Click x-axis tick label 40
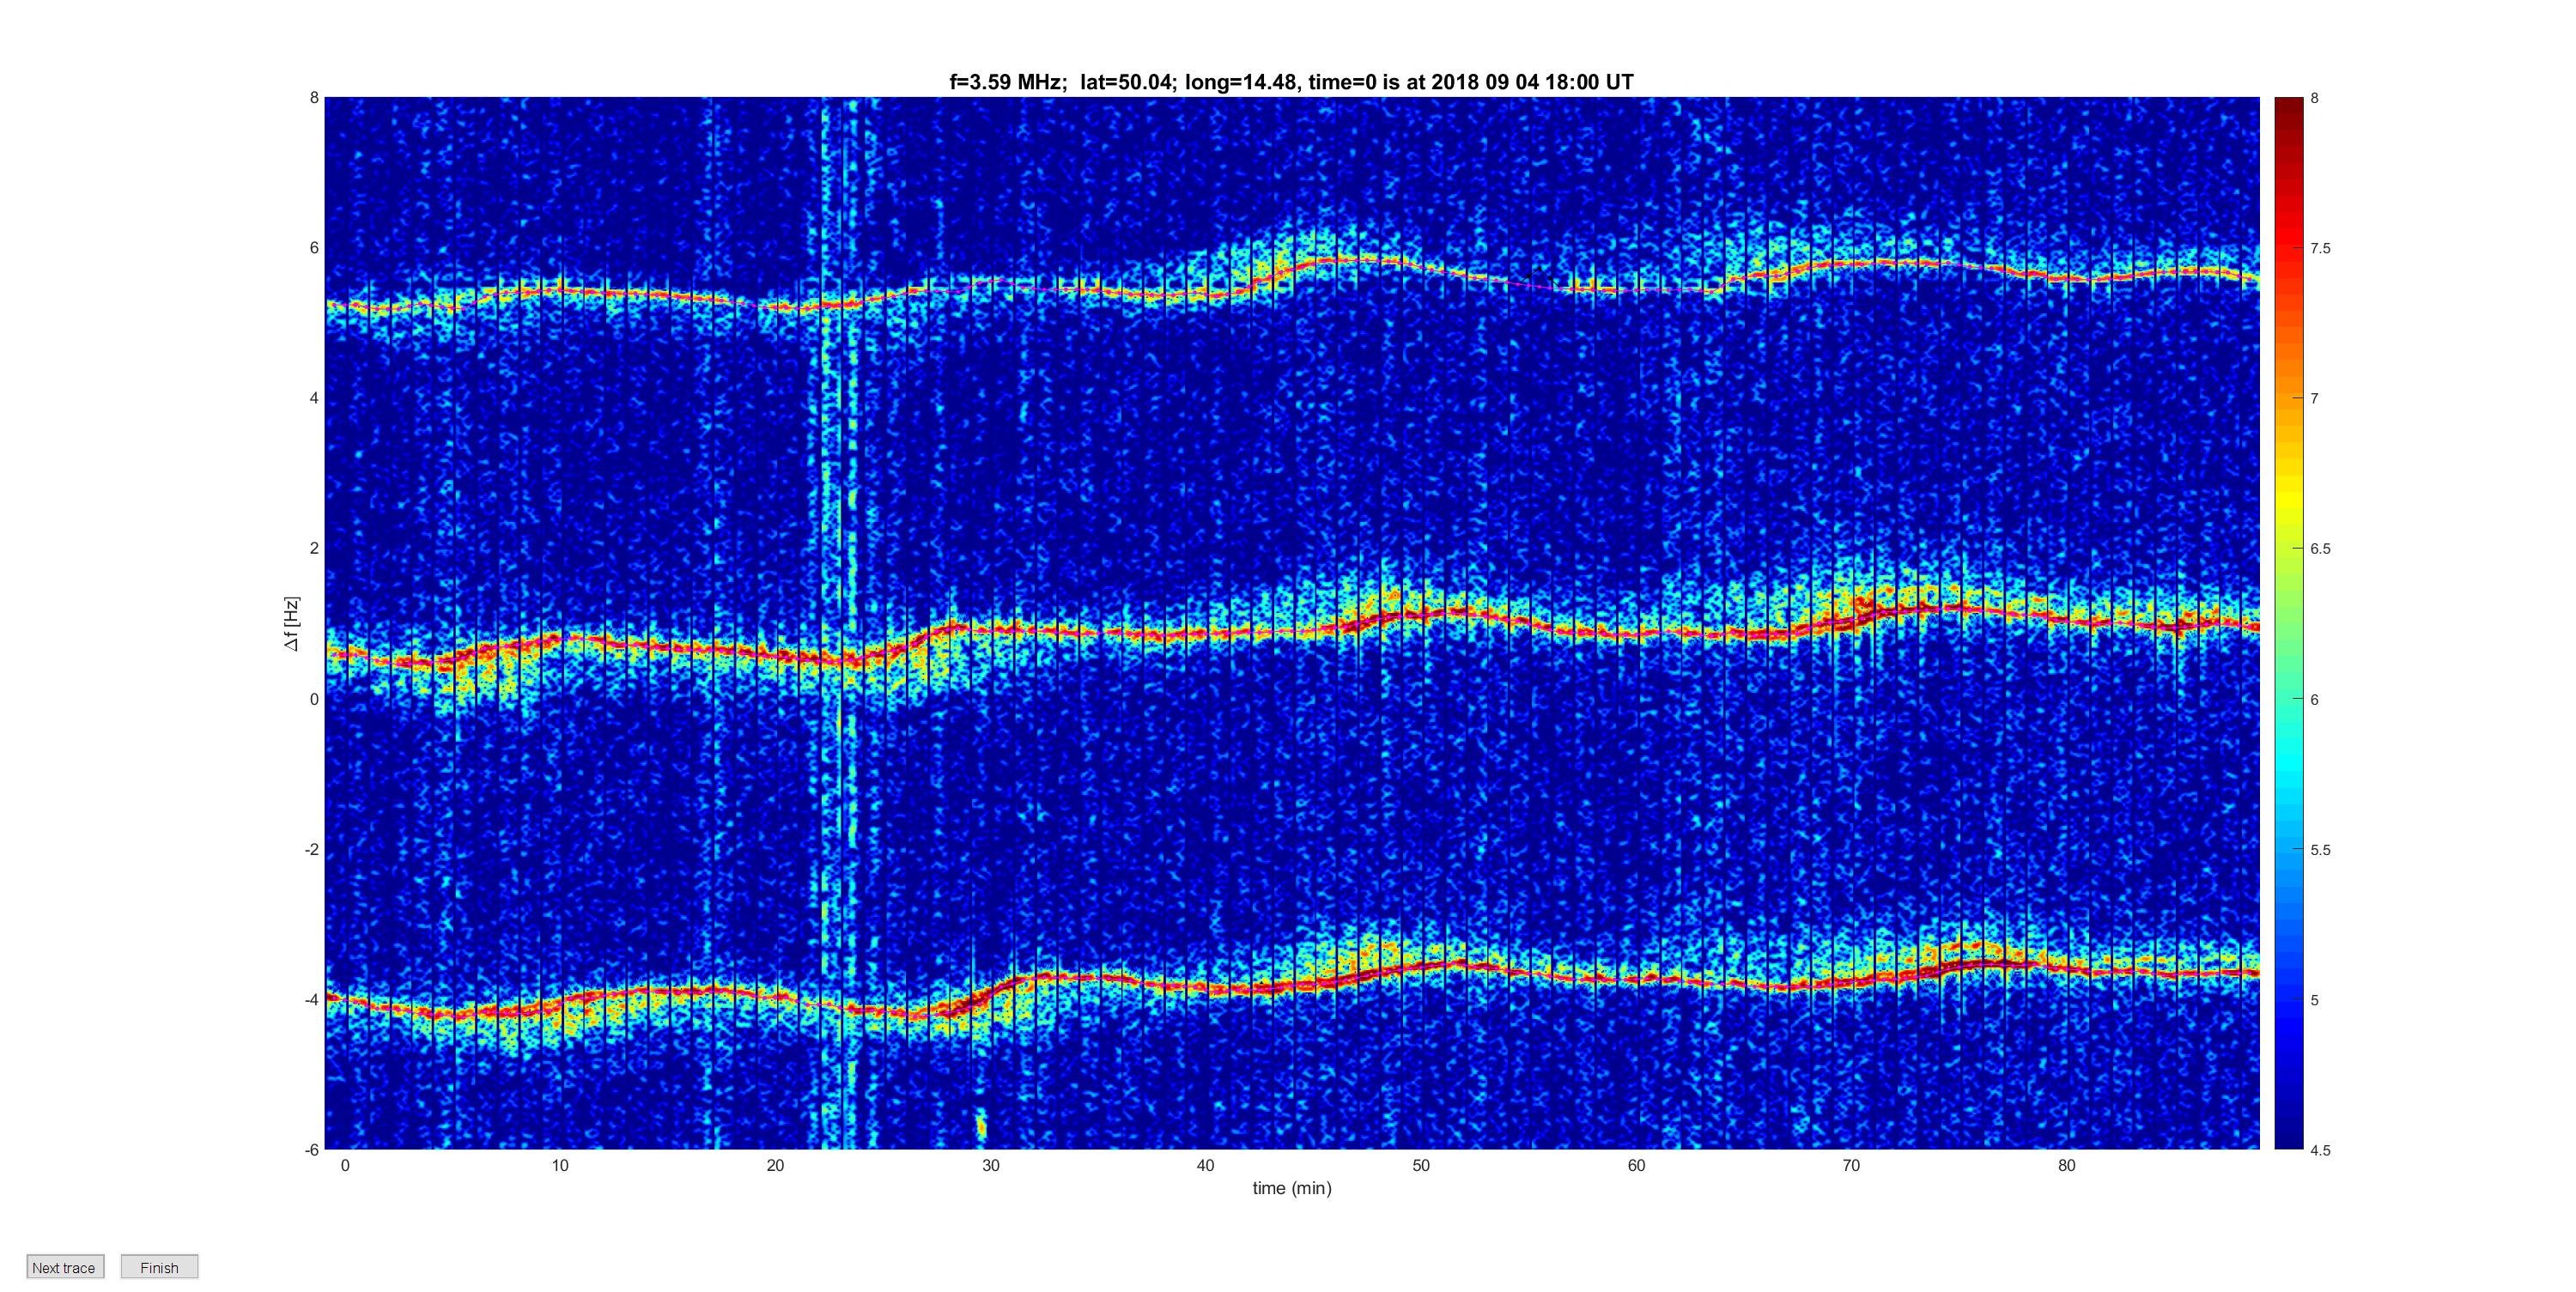The height and width of the screenshot is (1292, 2576). coord(1205,1165)
